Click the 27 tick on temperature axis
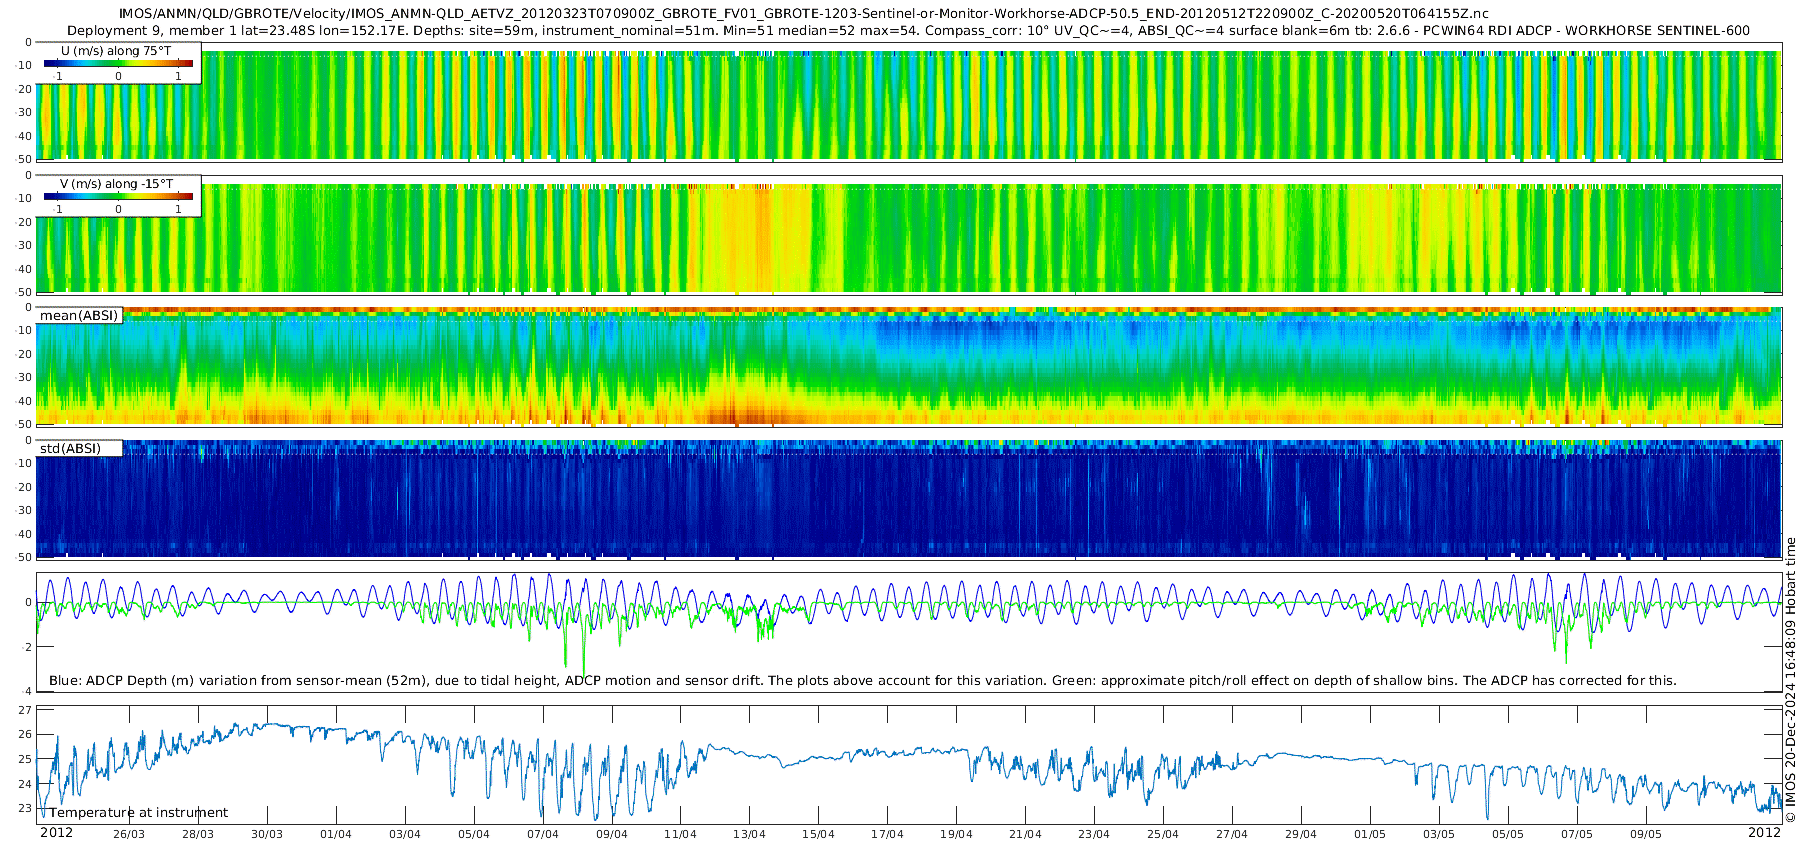 tap(26, 710)
